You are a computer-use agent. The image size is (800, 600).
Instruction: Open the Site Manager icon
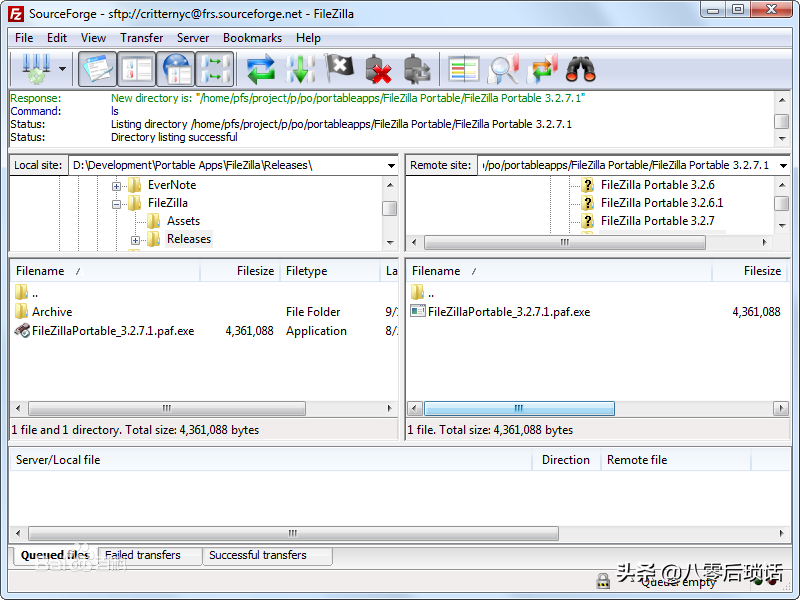point(36,69)
